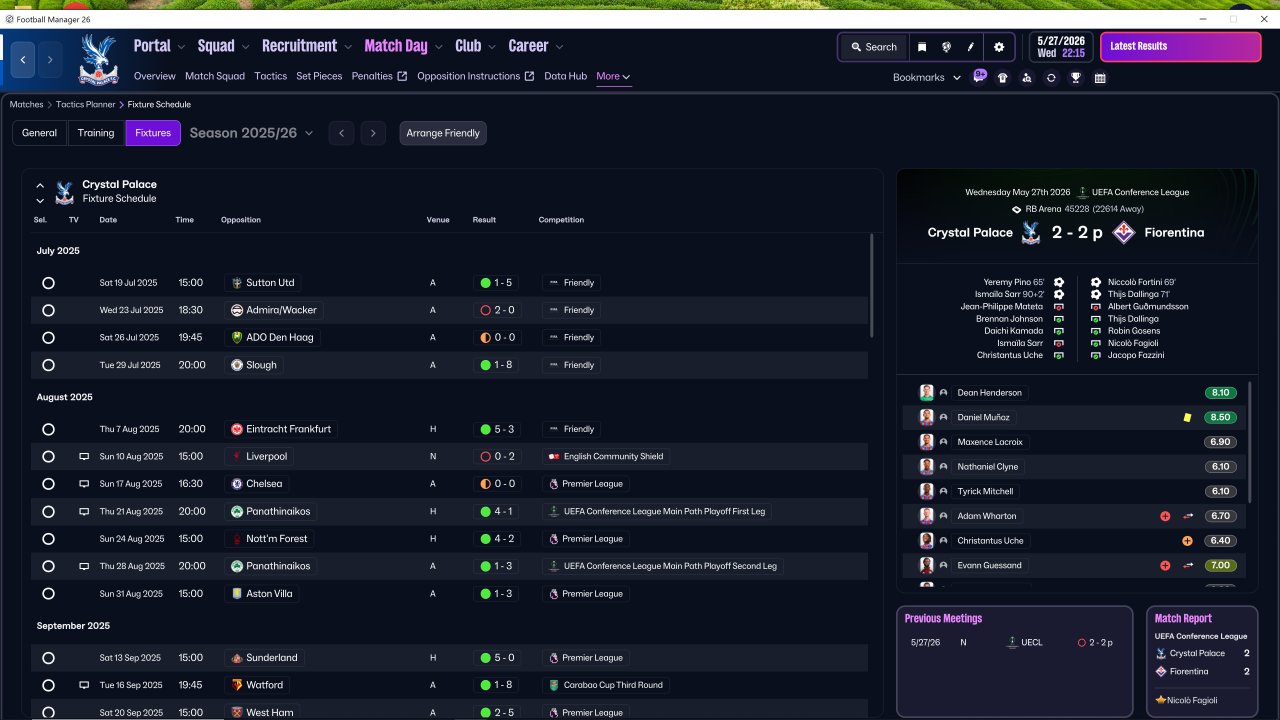Show next season with the right chevron button
1280x720 pixels.
(x=373, y=133)
